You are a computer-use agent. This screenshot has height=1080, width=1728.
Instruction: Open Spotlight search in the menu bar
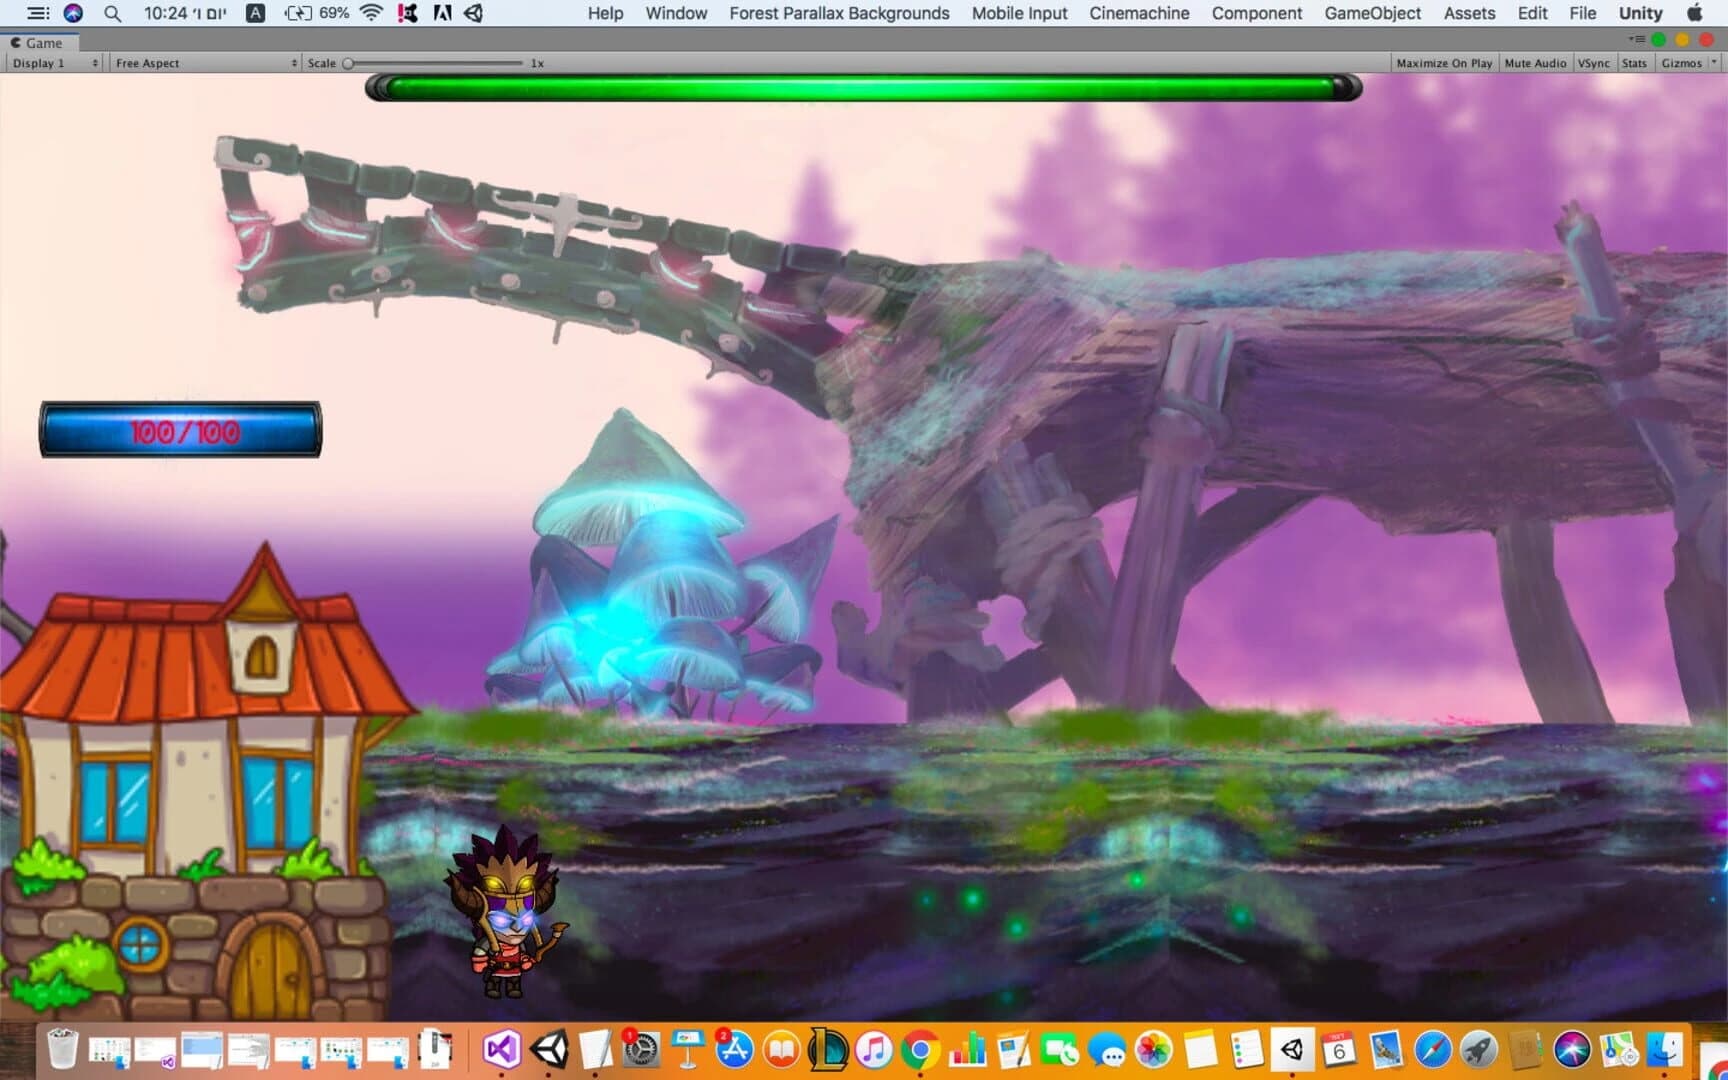(111, 13)
